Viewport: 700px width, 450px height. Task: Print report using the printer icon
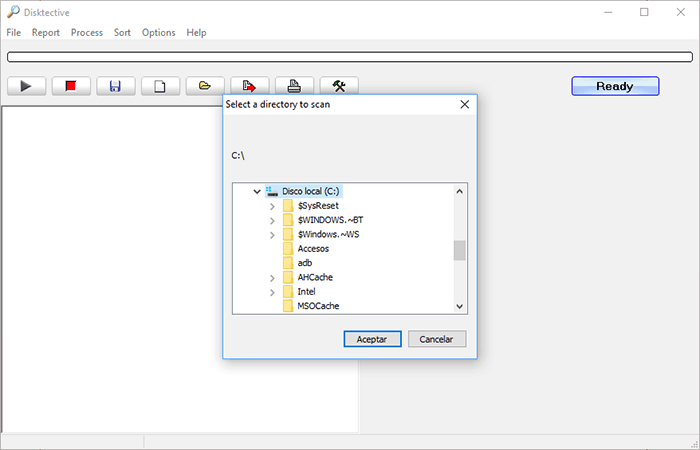click(x=294, y=86)
